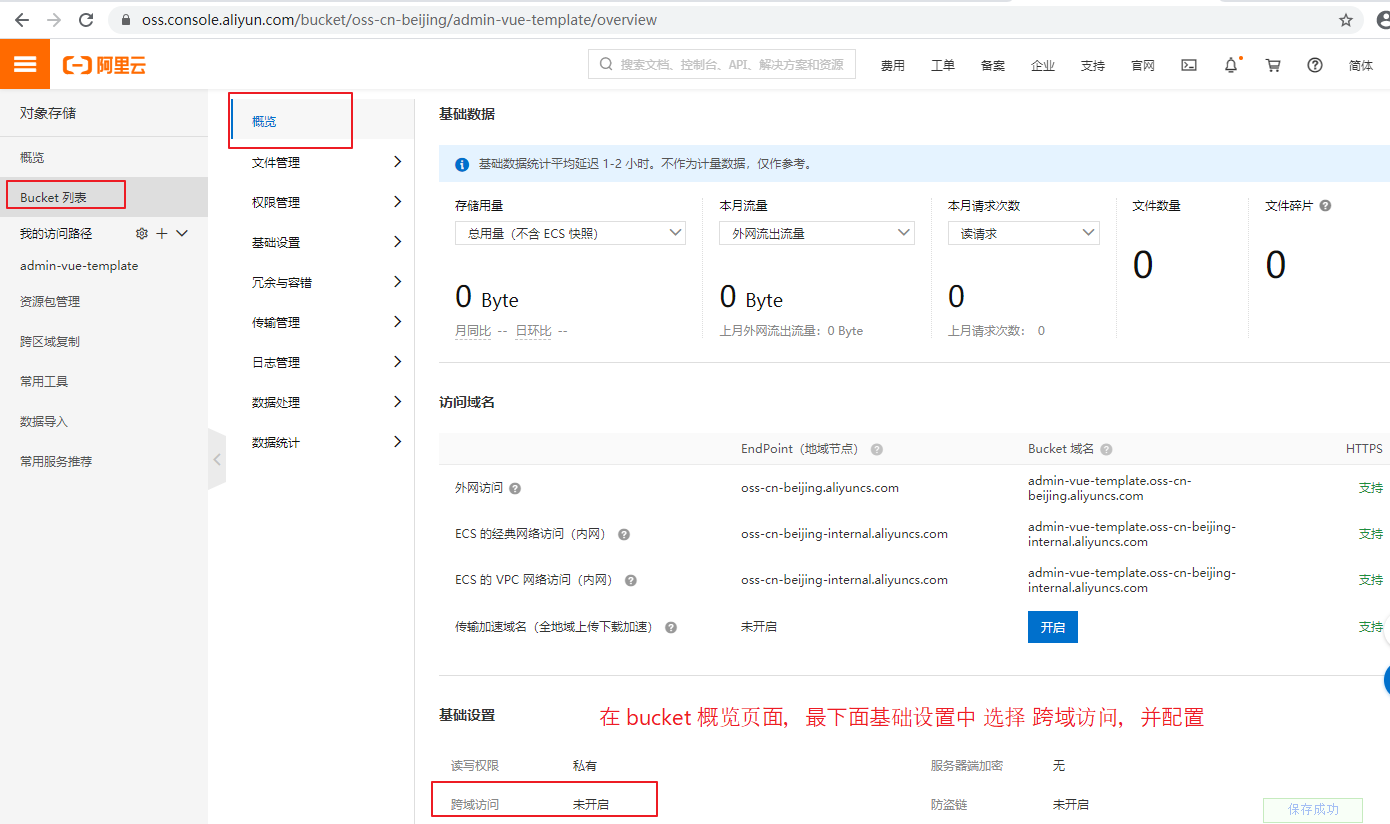This screenshot has width=1390, height=824.
Task: Expand the 传输管理 submenu
Action: (397, 322)
